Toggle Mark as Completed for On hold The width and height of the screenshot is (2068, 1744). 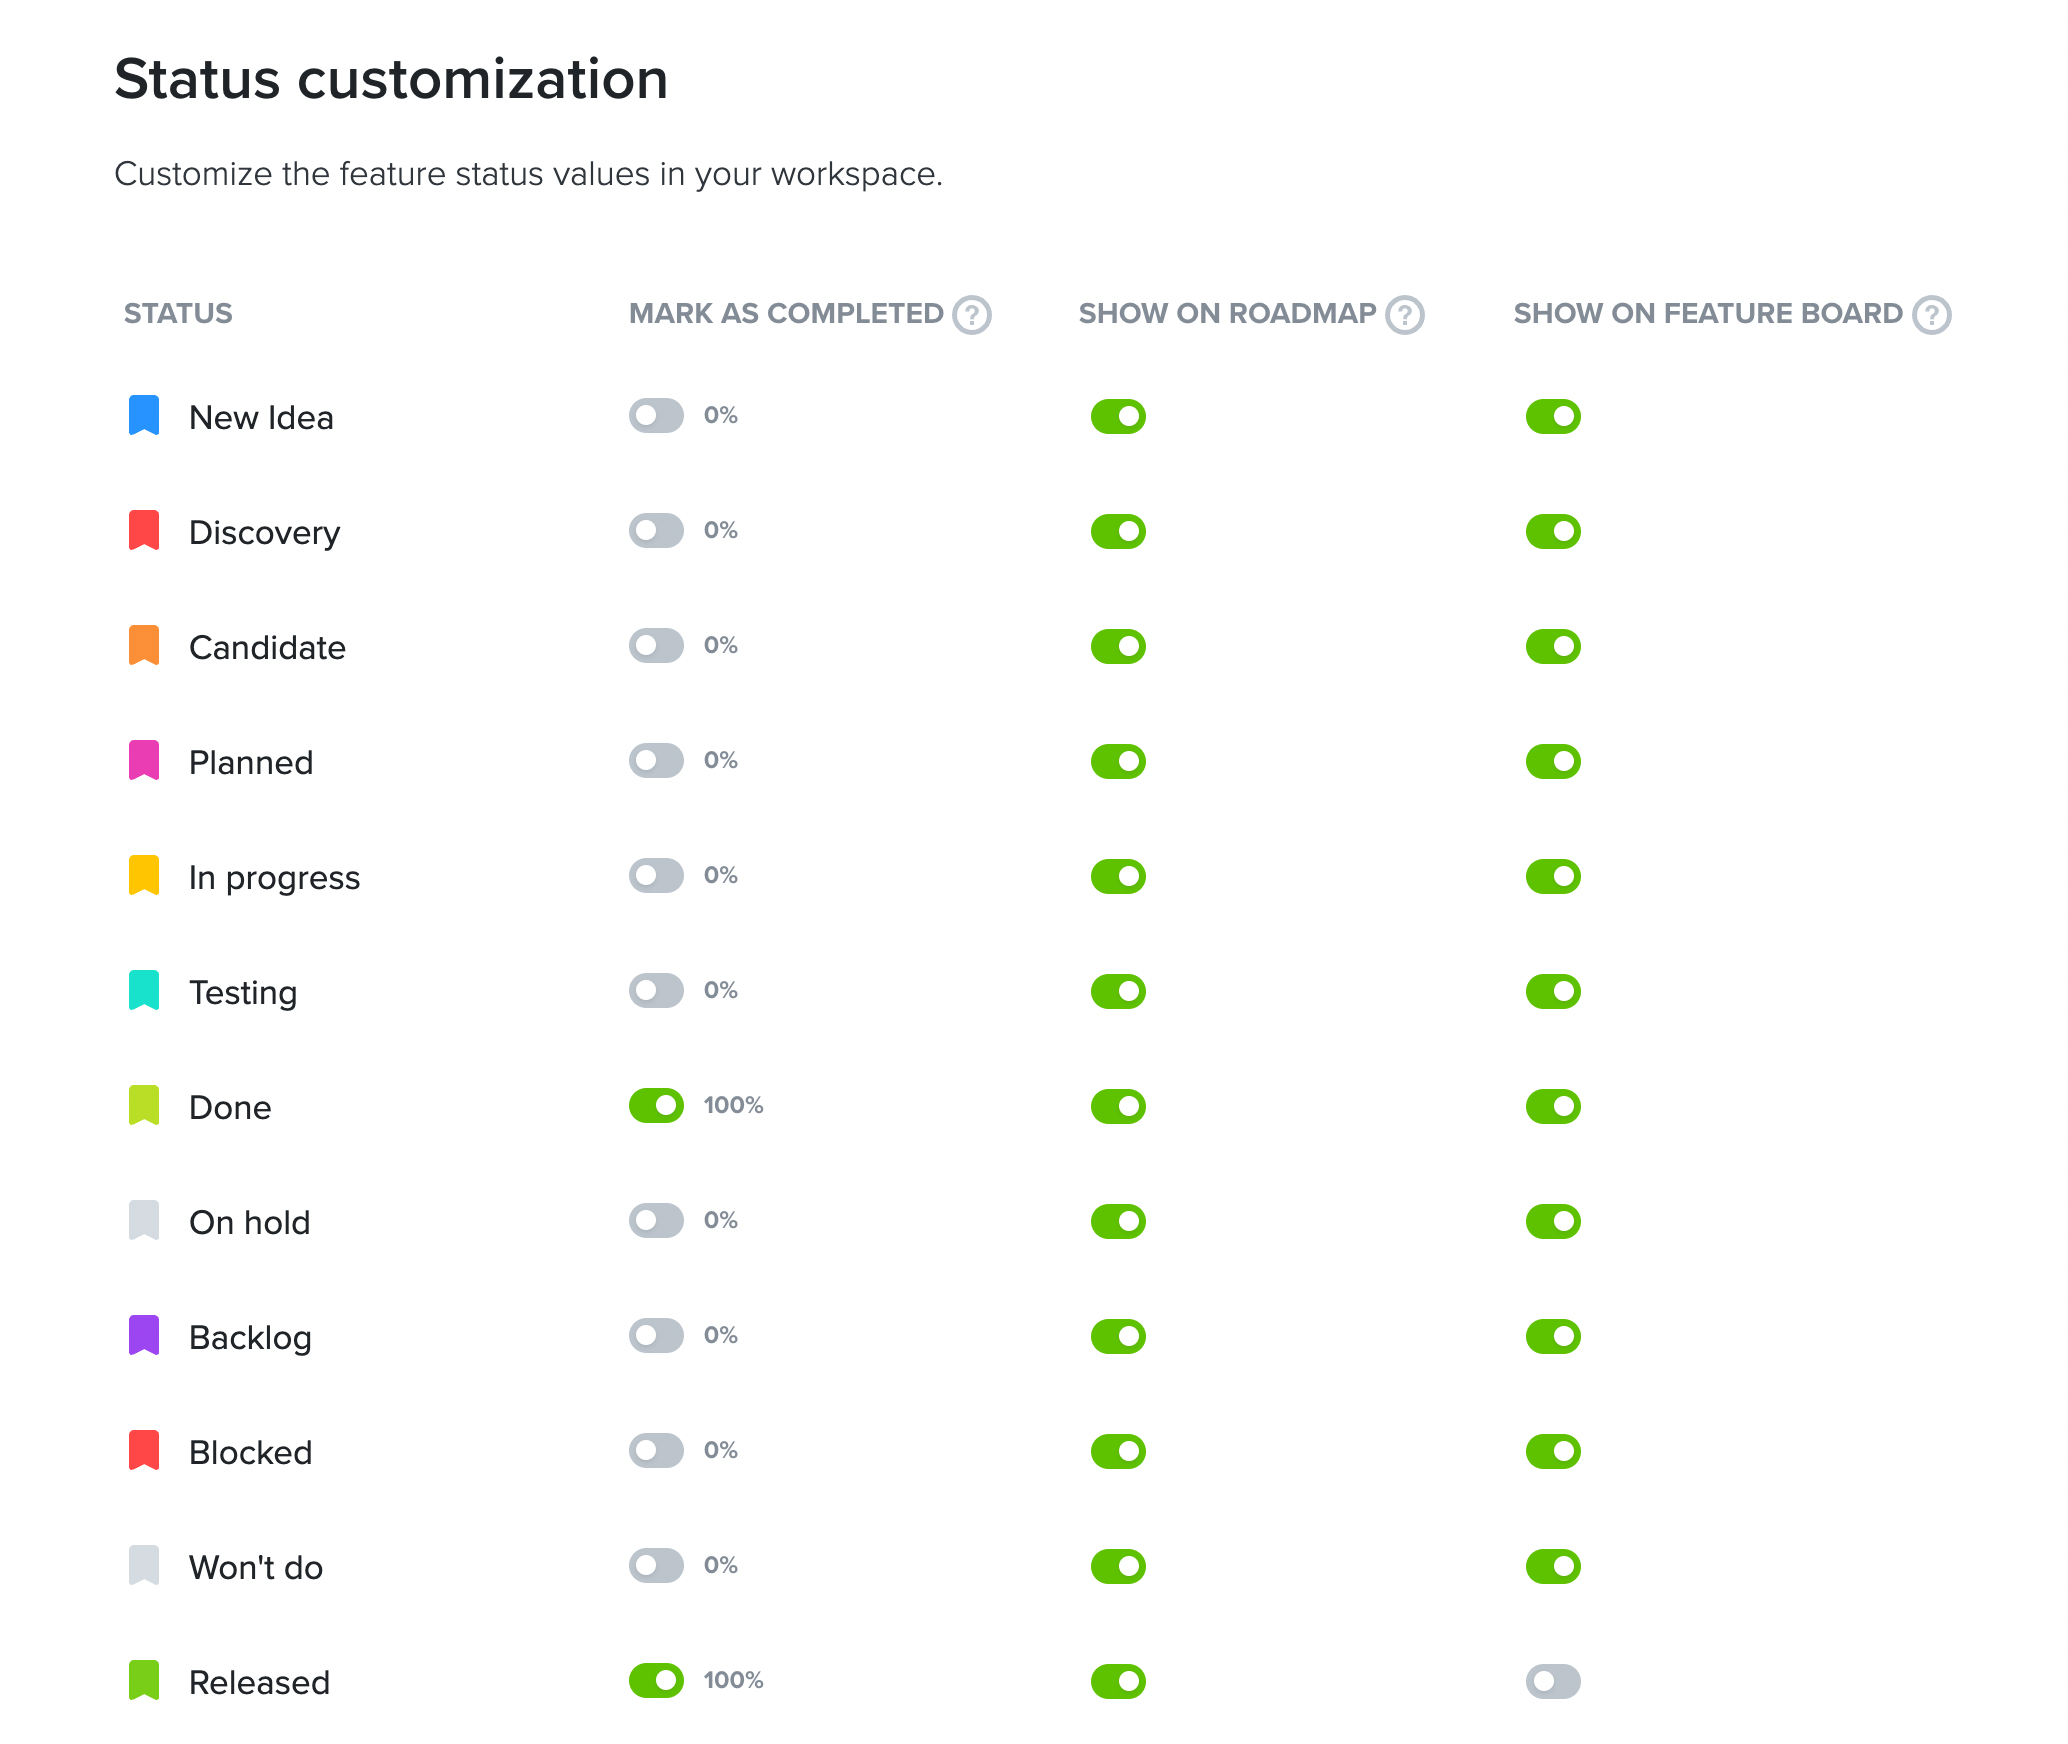pos(656,1221)
